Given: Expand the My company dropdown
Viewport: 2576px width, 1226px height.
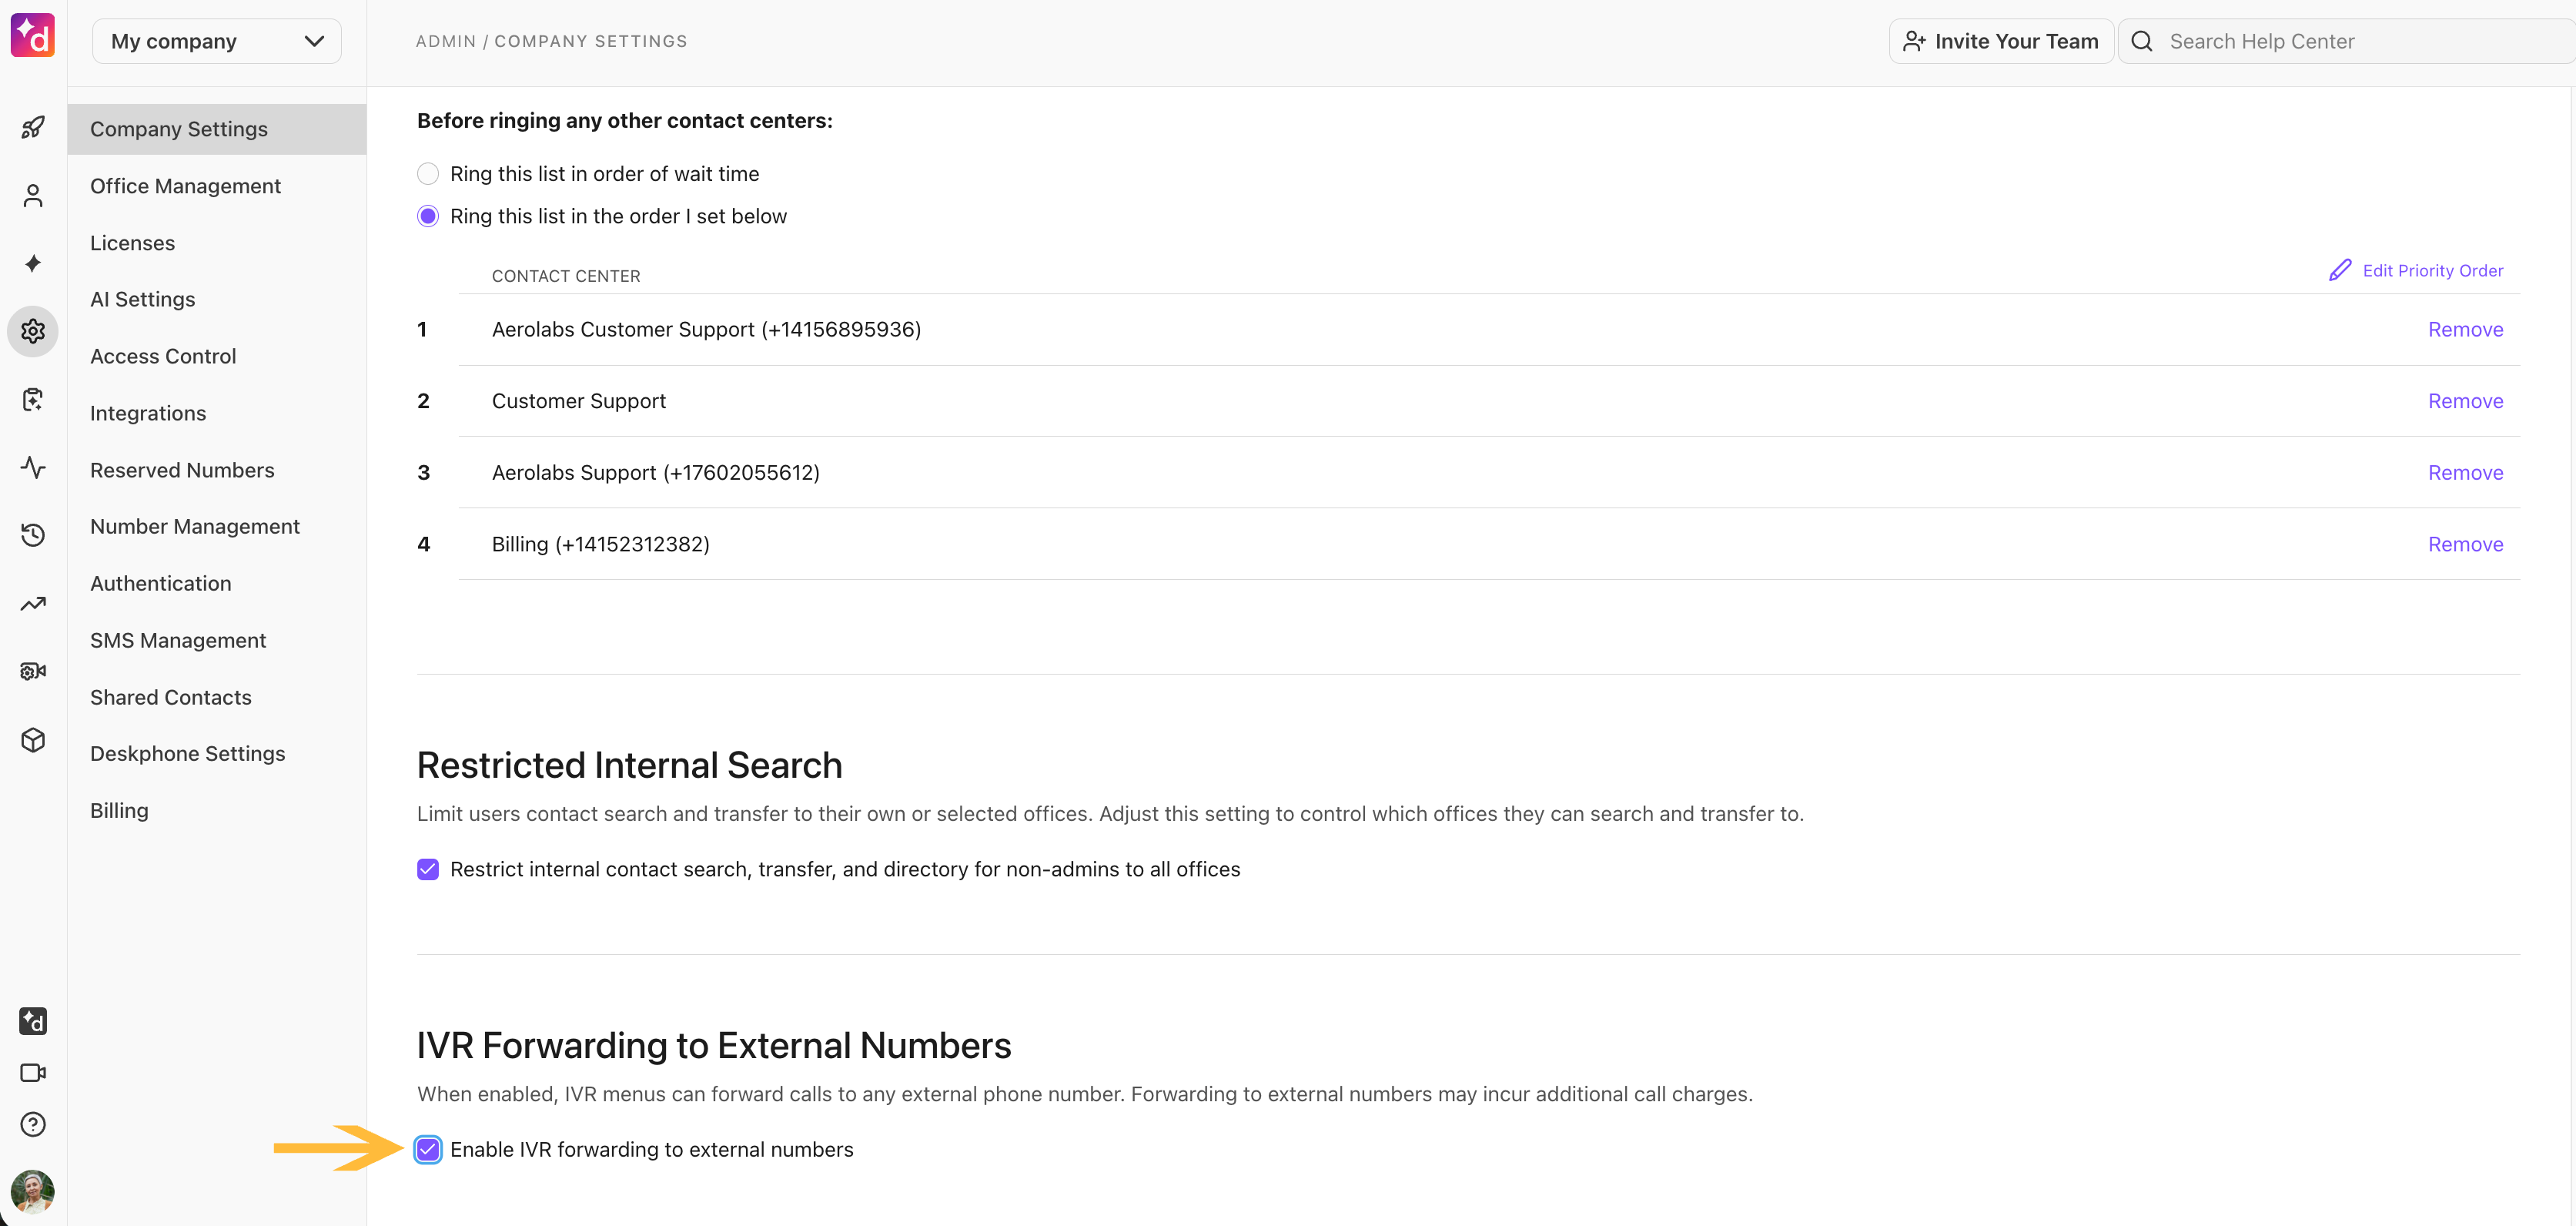Looking at the screenshot, I should (217, 41).
